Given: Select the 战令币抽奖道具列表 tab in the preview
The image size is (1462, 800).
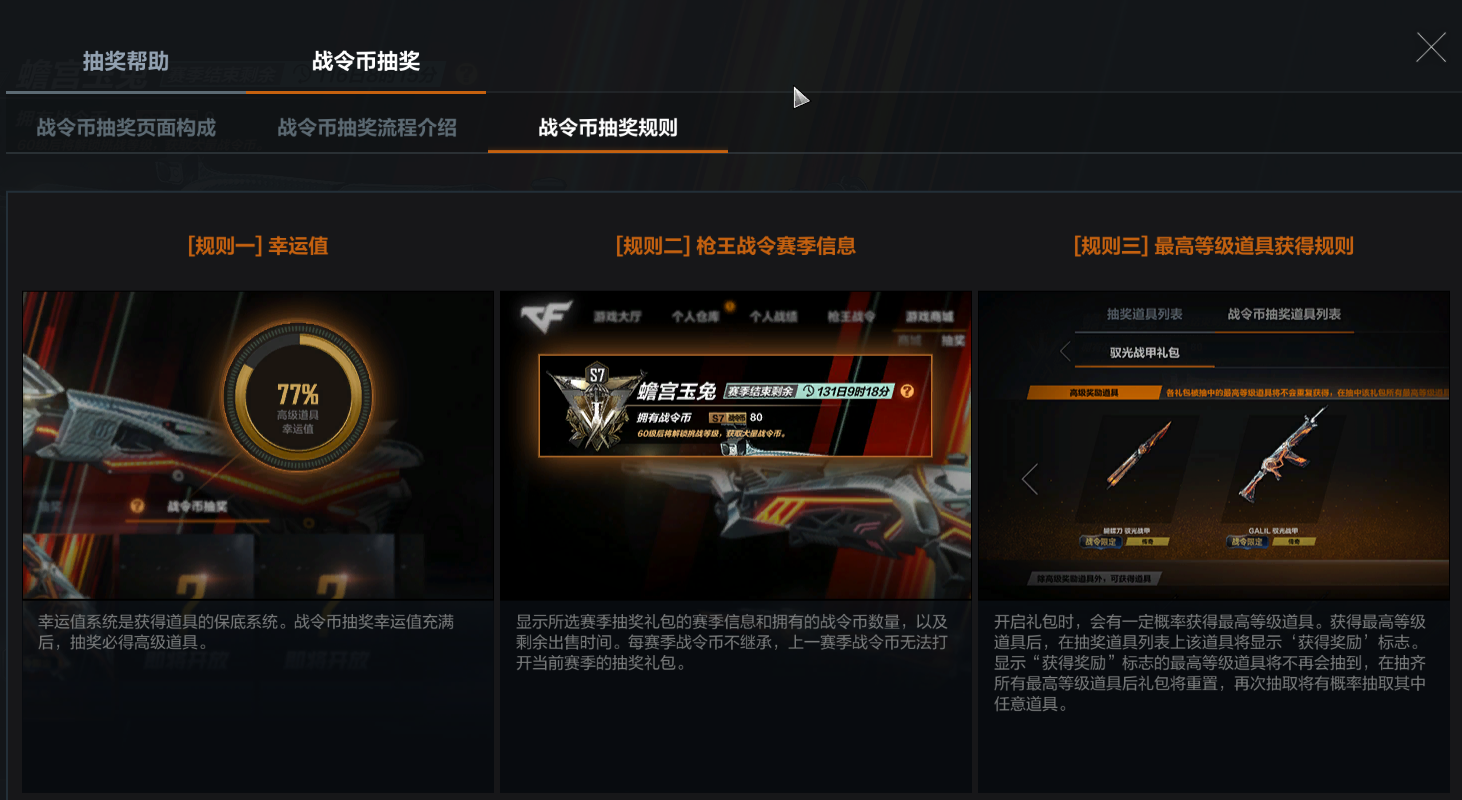Looking at the screenshot, I should (1284, 314).
